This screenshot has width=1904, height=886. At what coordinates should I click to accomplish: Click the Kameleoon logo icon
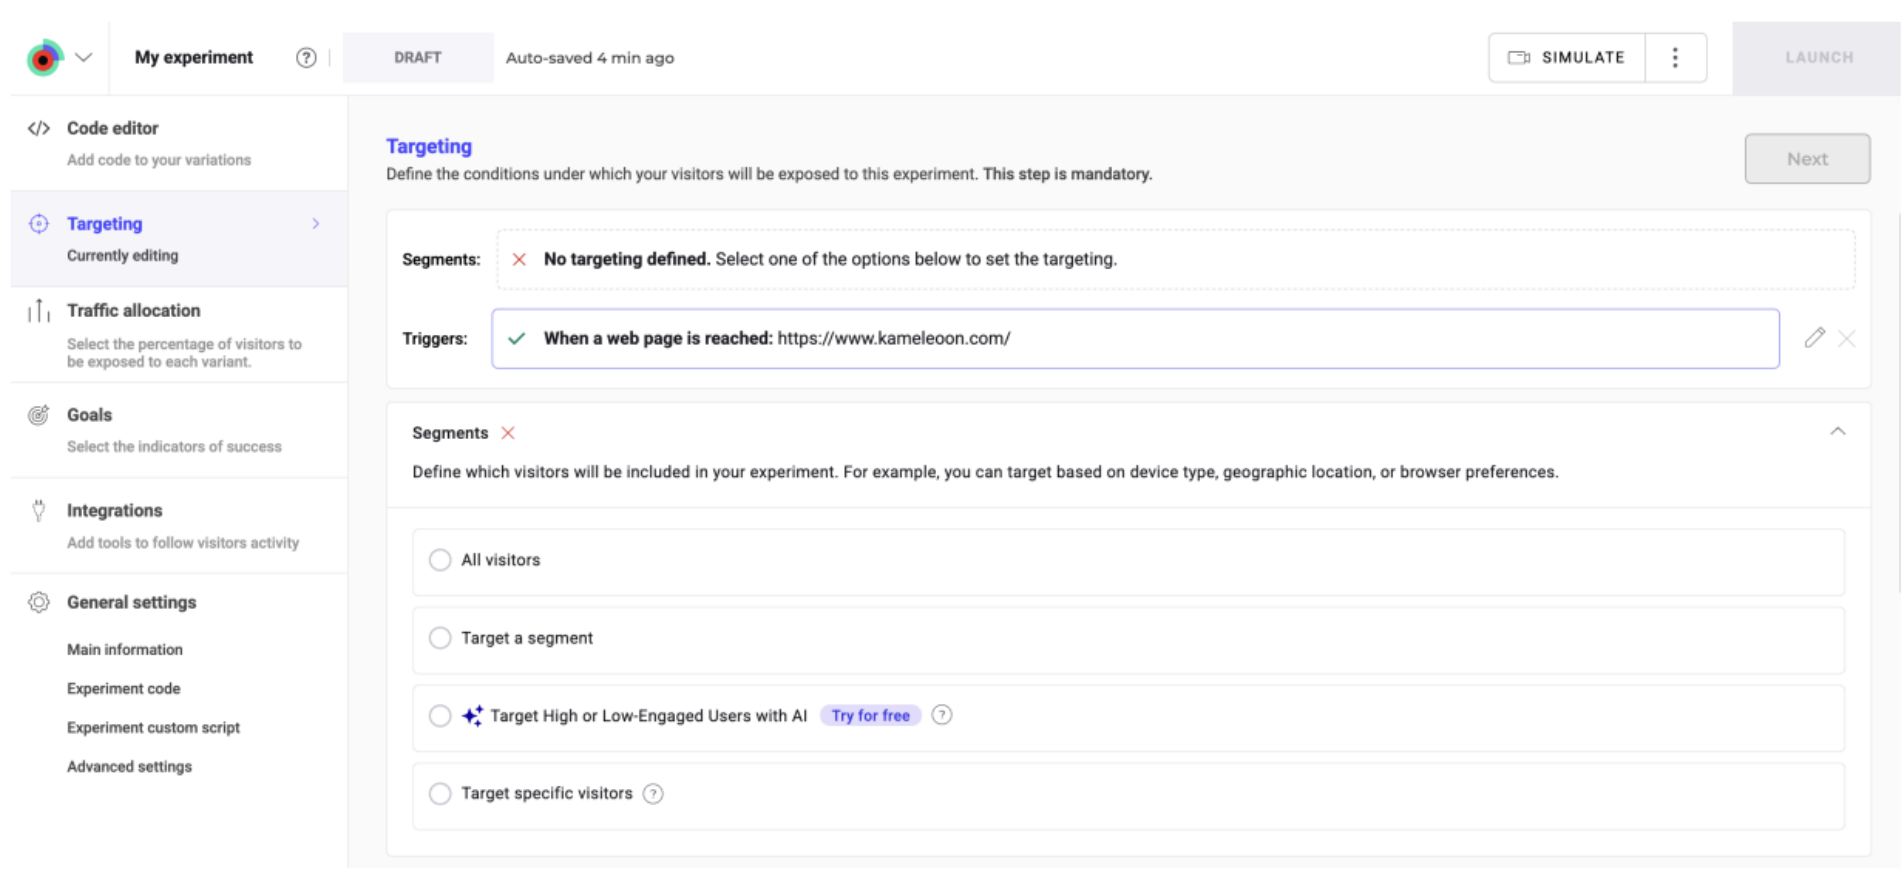[x=44, y=58]
